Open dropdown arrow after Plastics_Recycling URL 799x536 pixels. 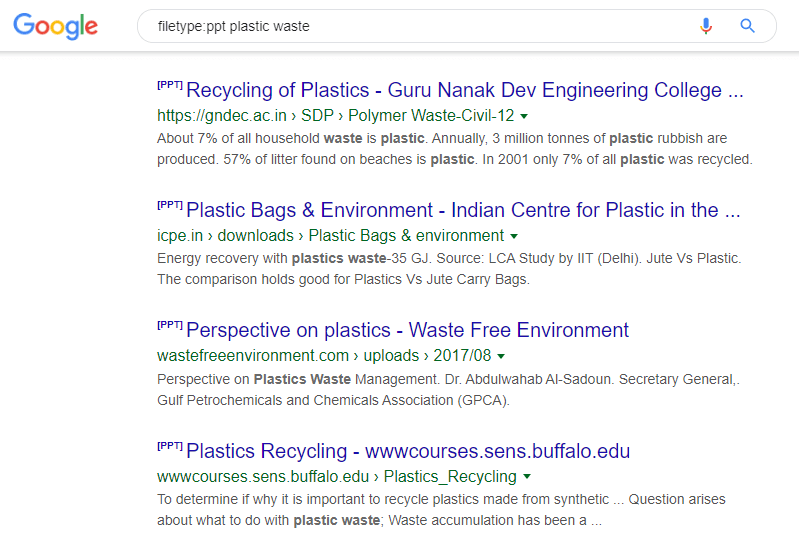(x=527, y=477)
